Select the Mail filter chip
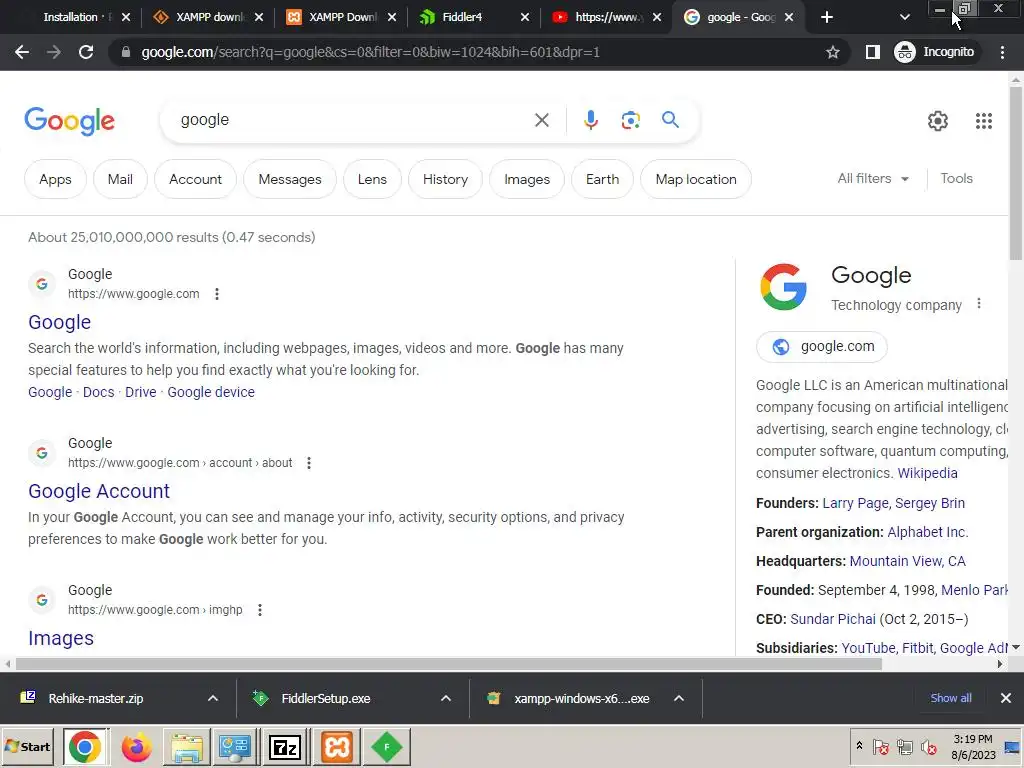Screen dimensions: 1024x768 point(120,179)
